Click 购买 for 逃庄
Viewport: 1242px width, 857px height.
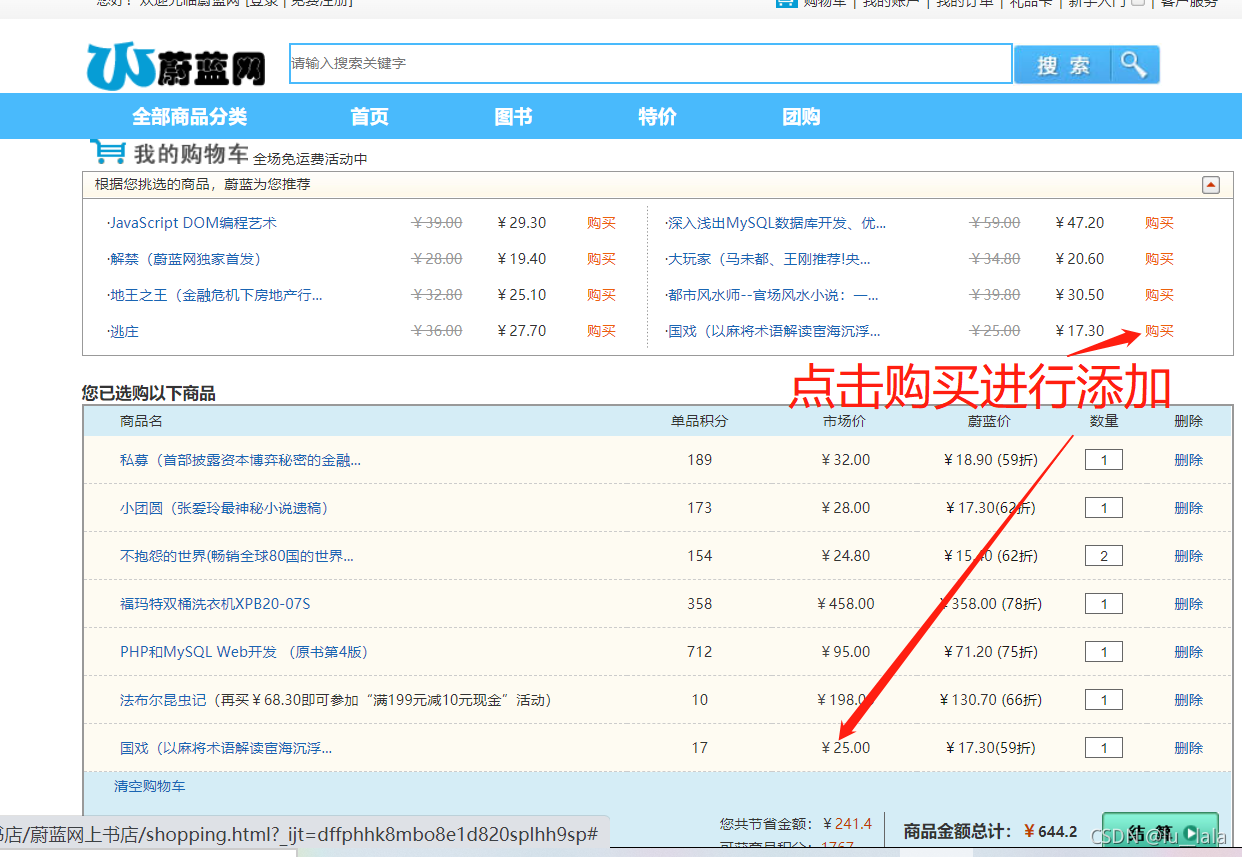click(601, 331)
